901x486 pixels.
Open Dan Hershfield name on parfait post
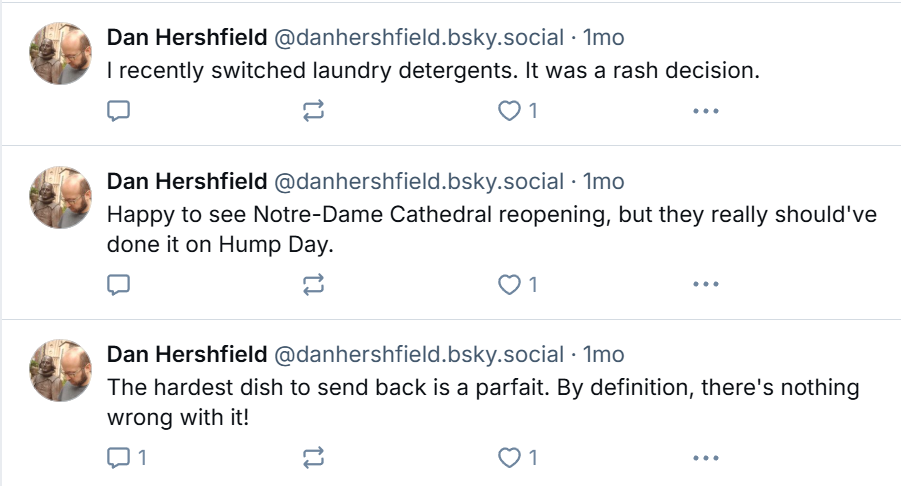tap(187, 354)
